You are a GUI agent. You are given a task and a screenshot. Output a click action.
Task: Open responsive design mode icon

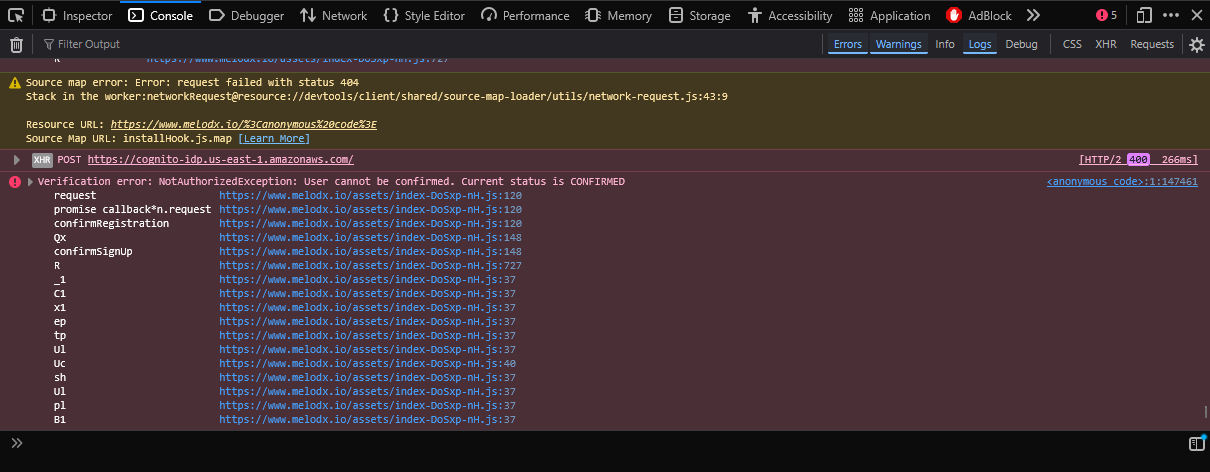[1145, 15]
